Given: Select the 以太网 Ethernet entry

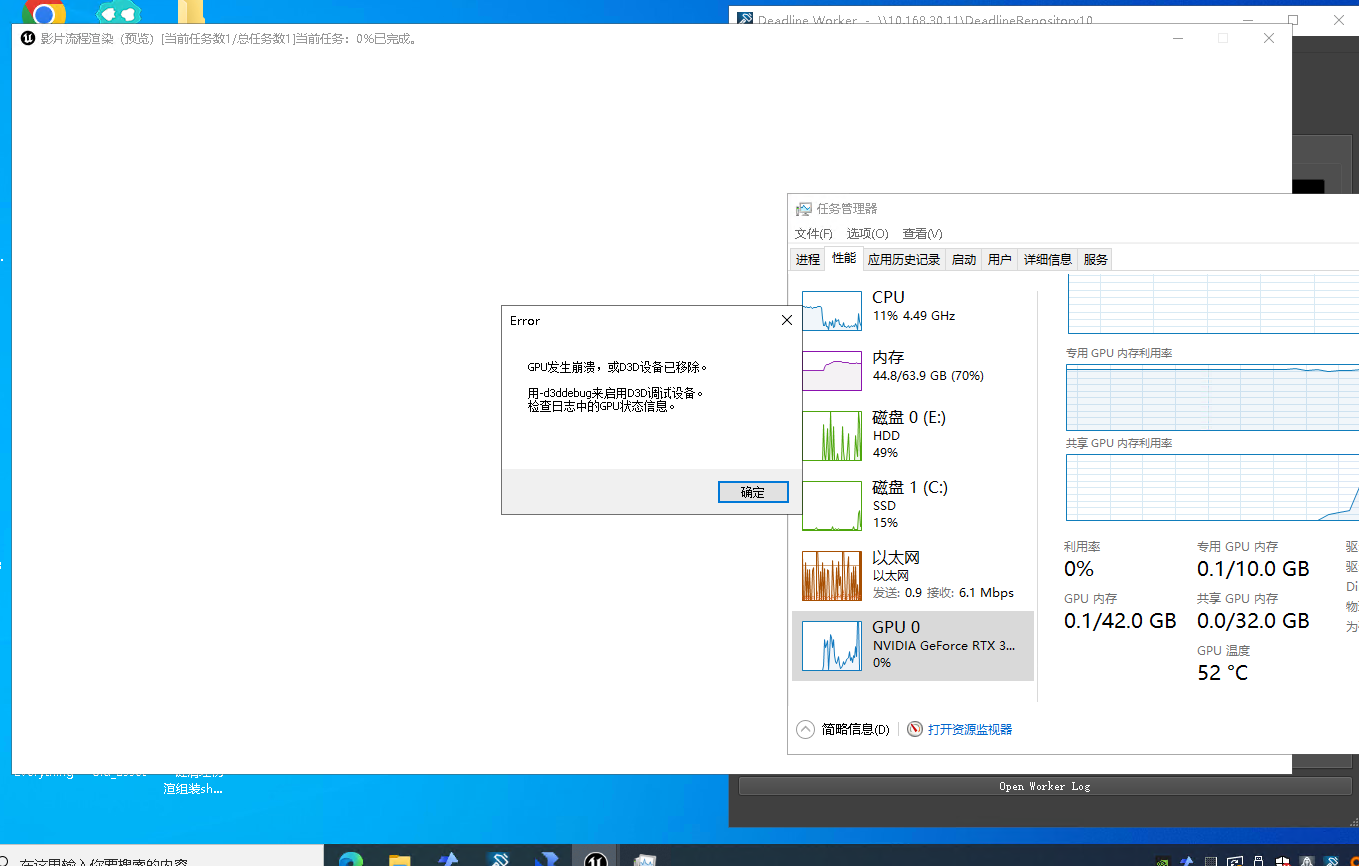Looking at the screenshot, I should tap(912, 575).
